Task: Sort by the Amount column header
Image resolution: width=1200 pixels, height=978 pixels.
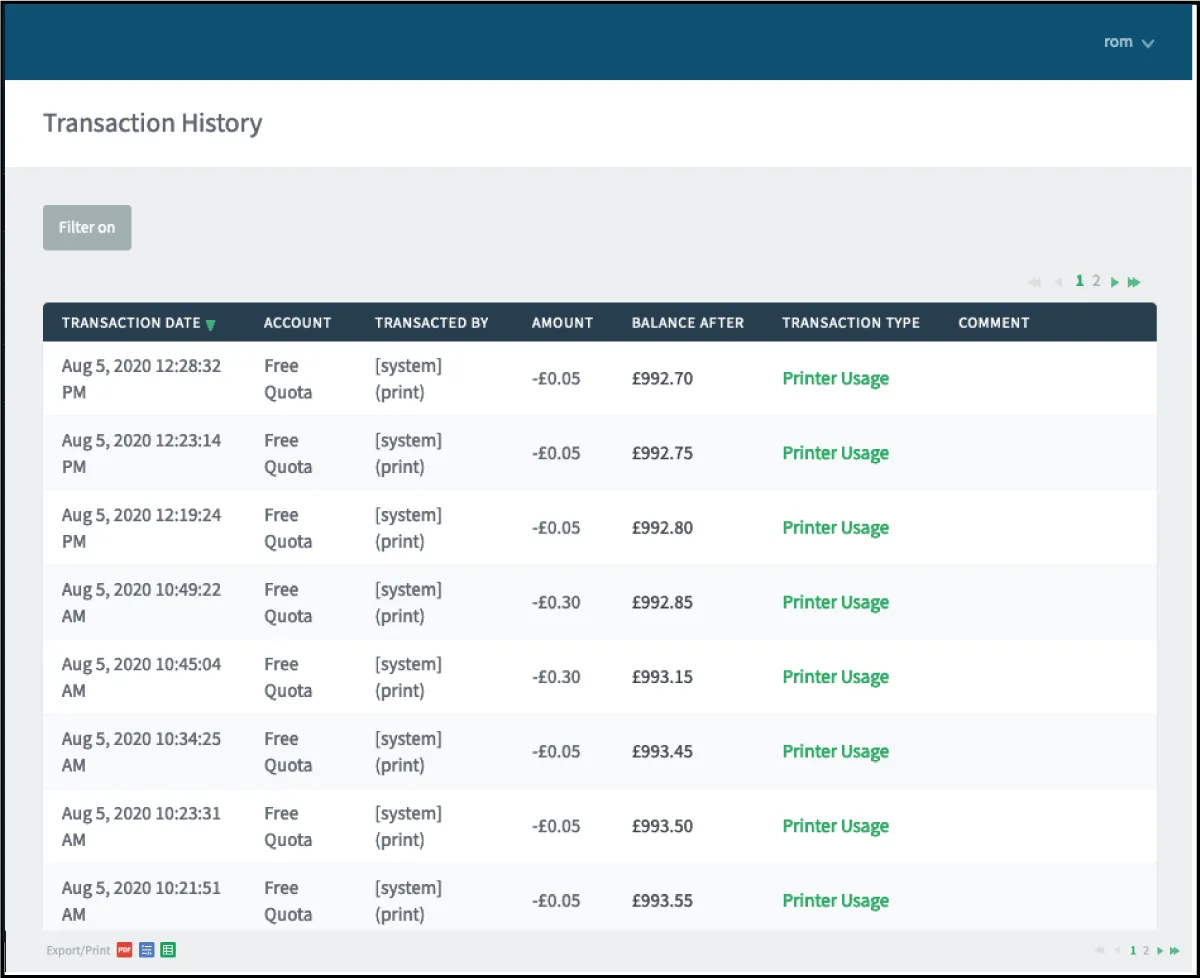Action: pos(561,323)
